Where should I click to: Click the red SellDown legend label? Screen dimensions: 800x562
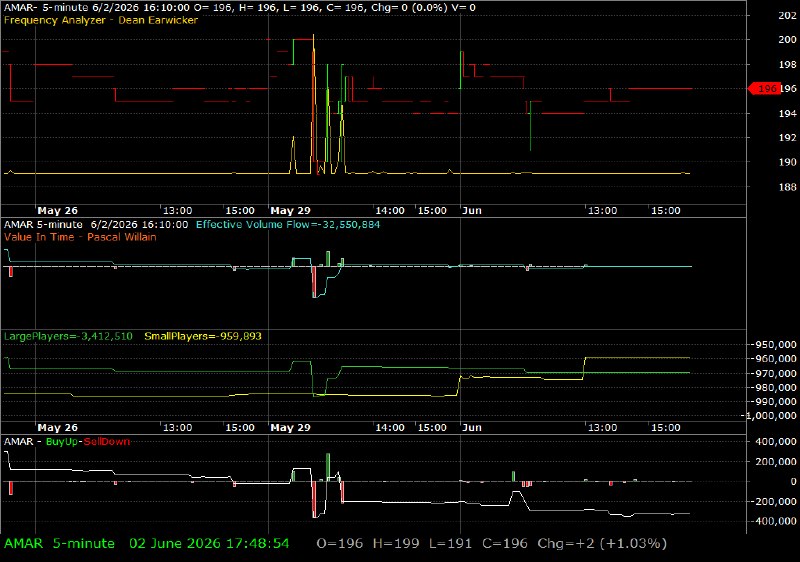click(107, 442)
